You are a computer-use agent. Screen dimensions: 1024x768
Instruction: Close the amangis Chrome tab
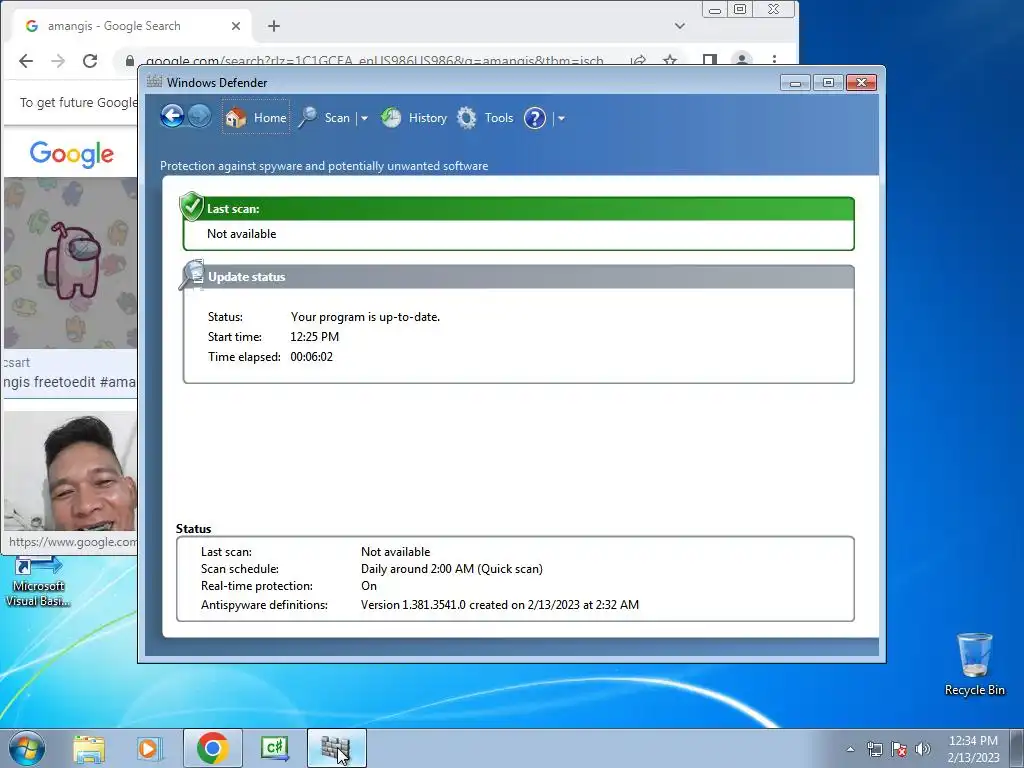click(x=236, y=26)
